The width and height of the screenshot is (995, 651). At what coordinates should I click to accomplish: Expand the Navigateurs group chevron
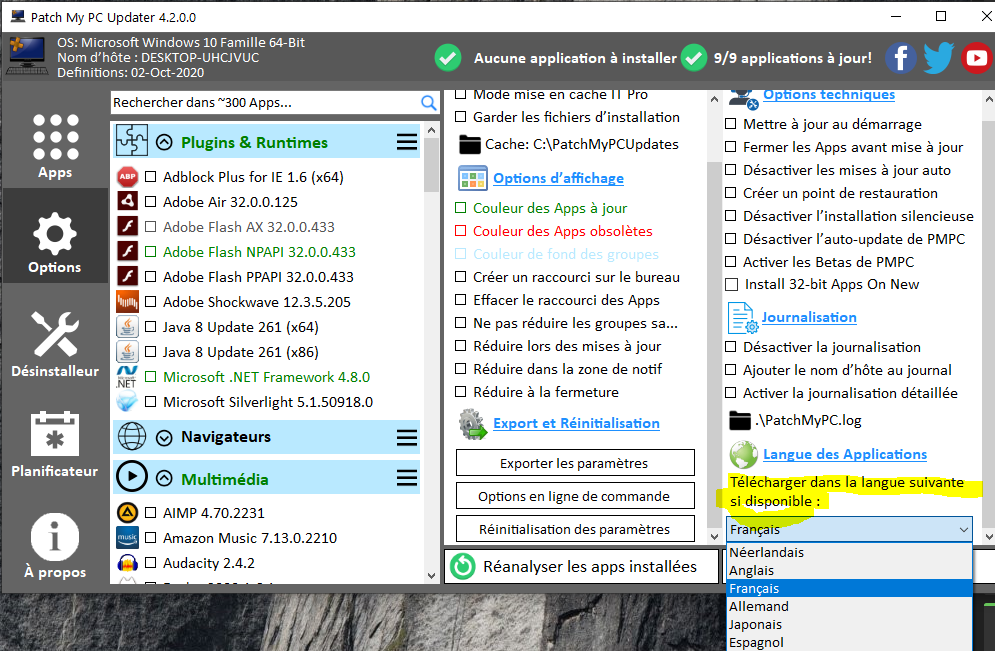click(164, 437)
